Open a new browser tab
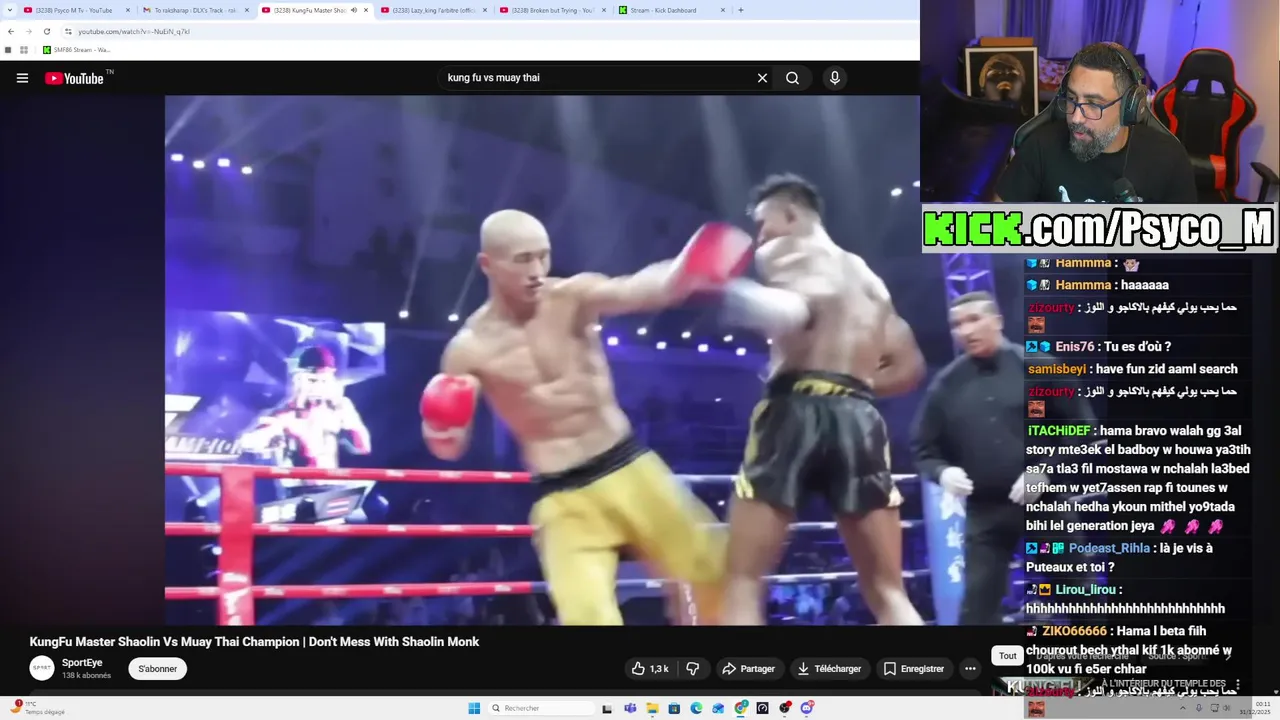The width and height of the screenshot is (1280, 720). (x=741, y=10)
